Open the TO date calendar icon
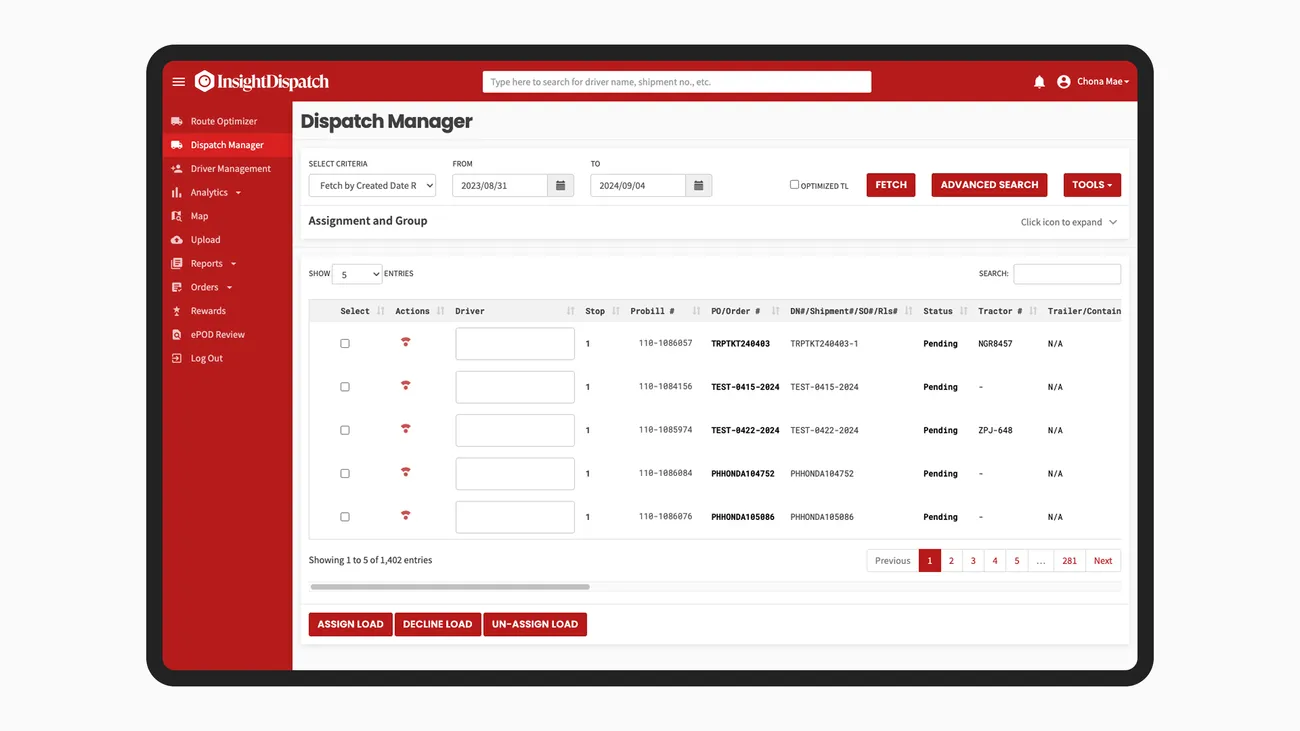 (699, 185)
